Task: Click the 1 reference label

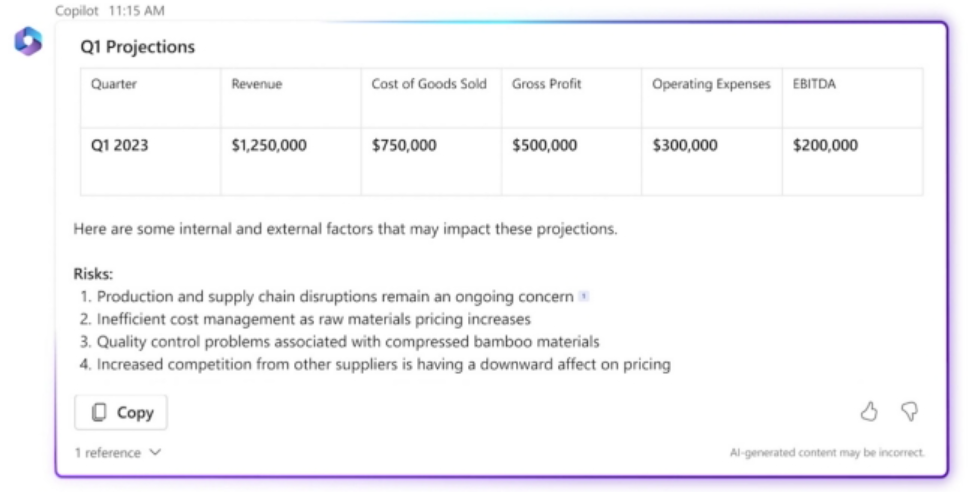Action: pos(108,453)
